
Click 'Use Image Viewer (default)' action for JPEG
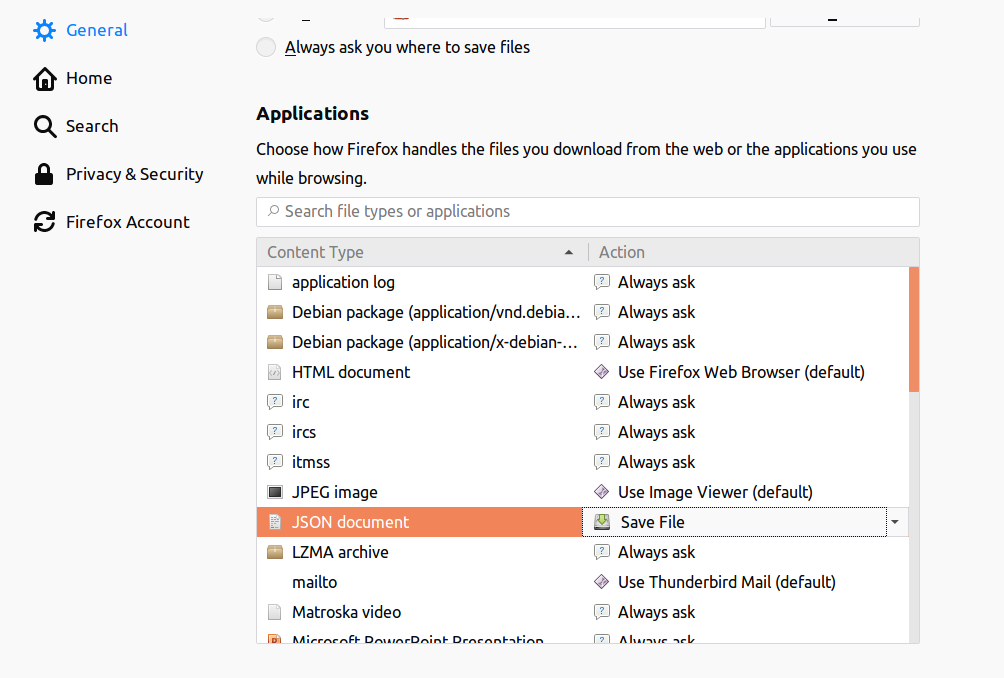715,492
